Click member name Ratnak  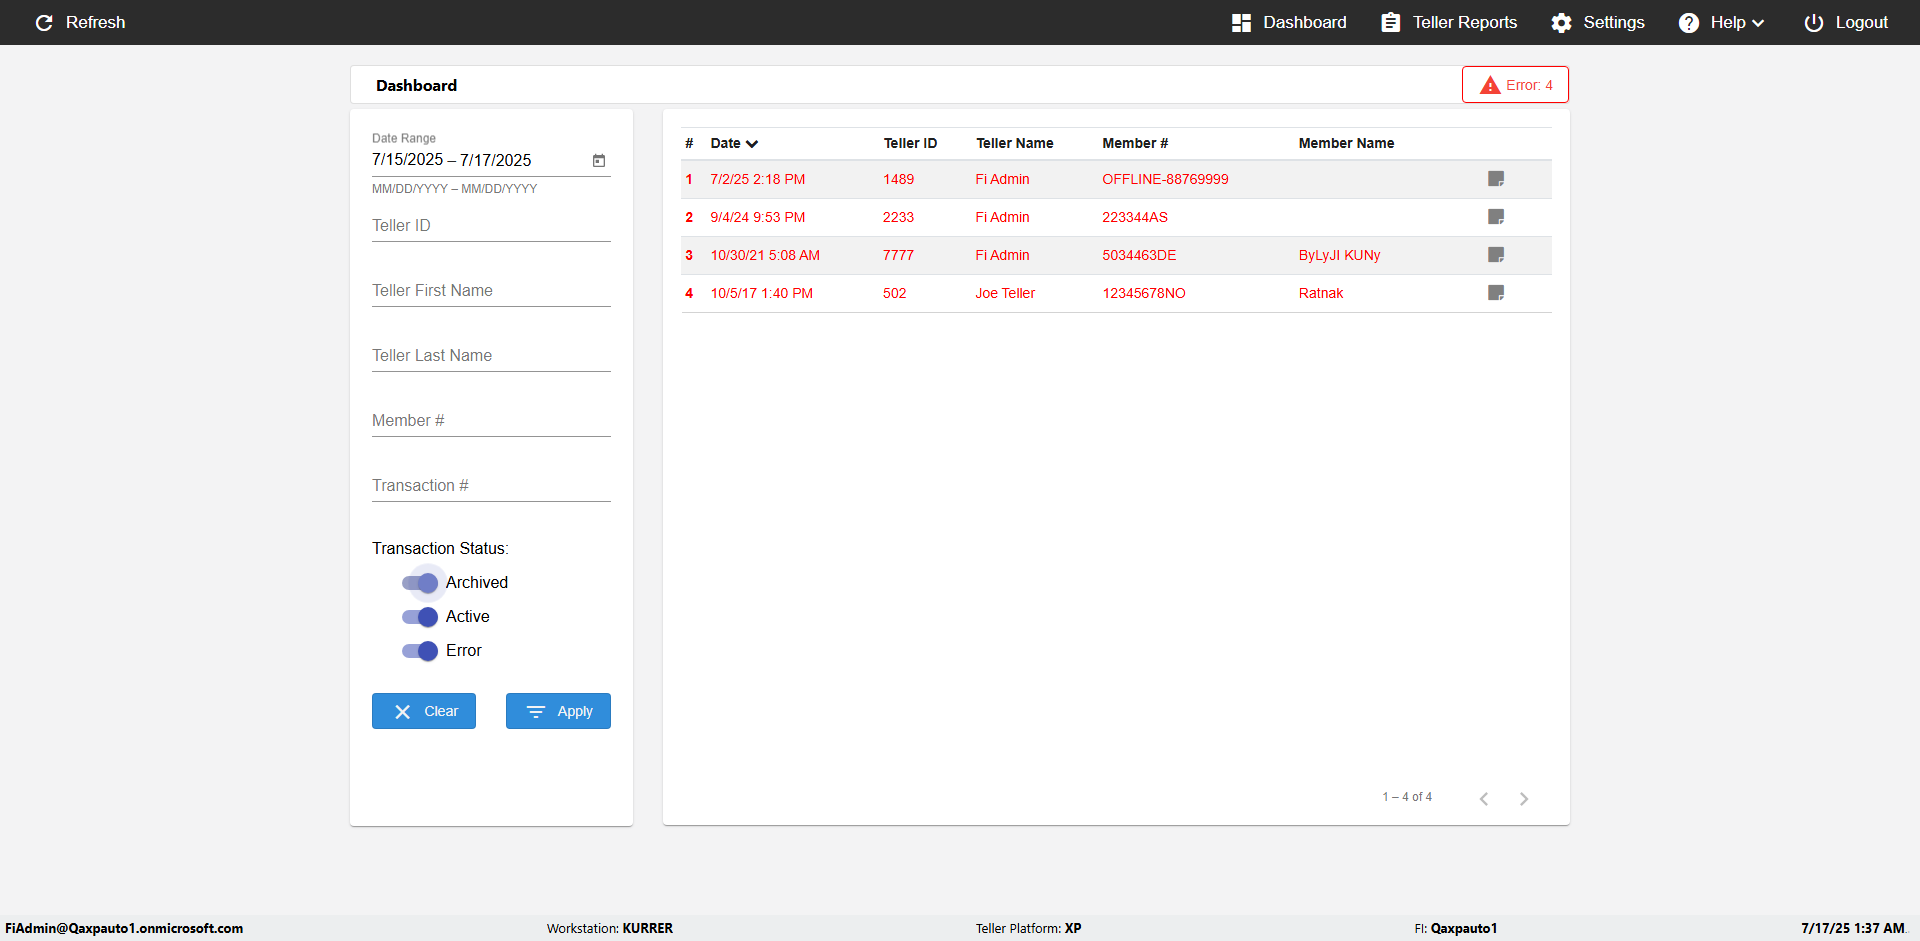pyautogui.click(x=1320, y=293)
